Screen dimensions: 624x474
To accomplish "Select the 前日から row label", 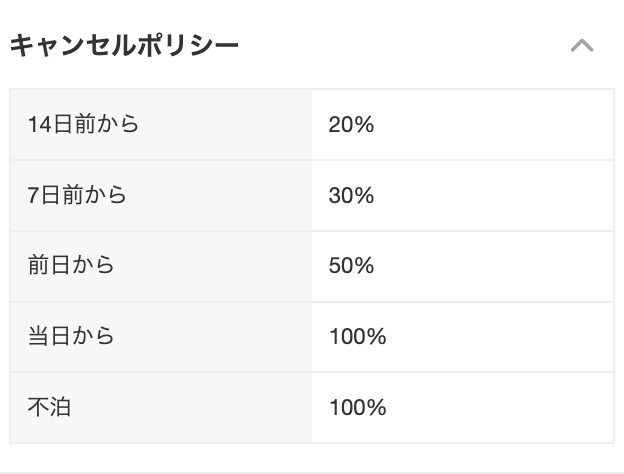I will 71,265.
